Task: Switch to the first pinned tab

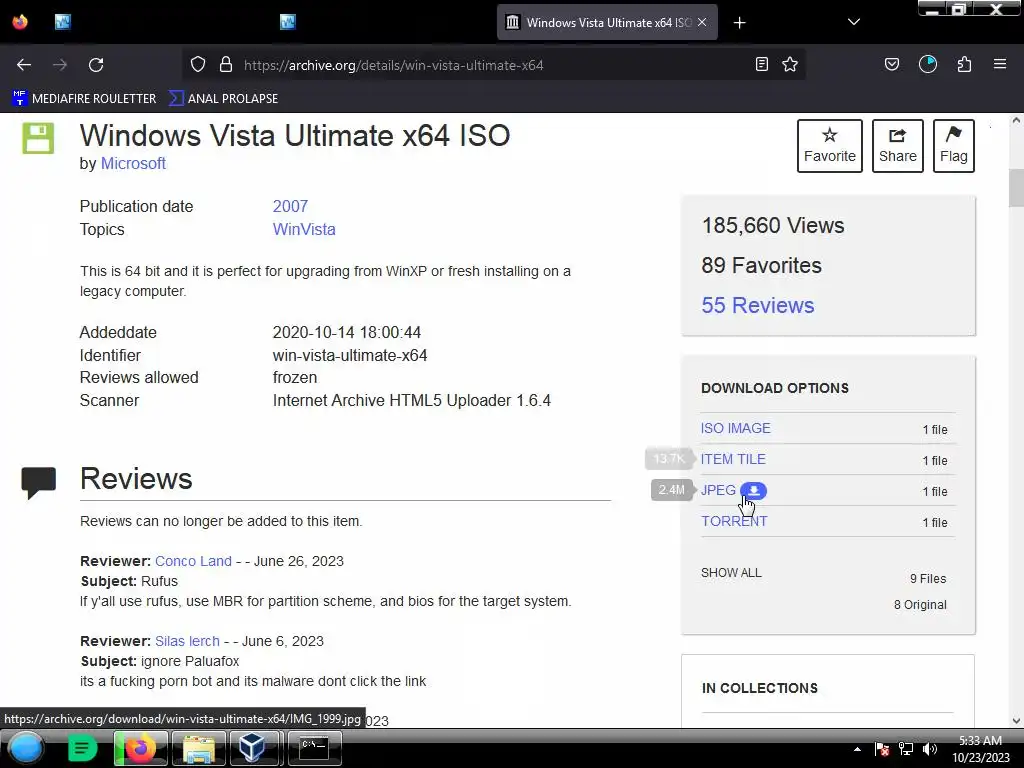Action: pyautogui.click(x=63, y=22)
